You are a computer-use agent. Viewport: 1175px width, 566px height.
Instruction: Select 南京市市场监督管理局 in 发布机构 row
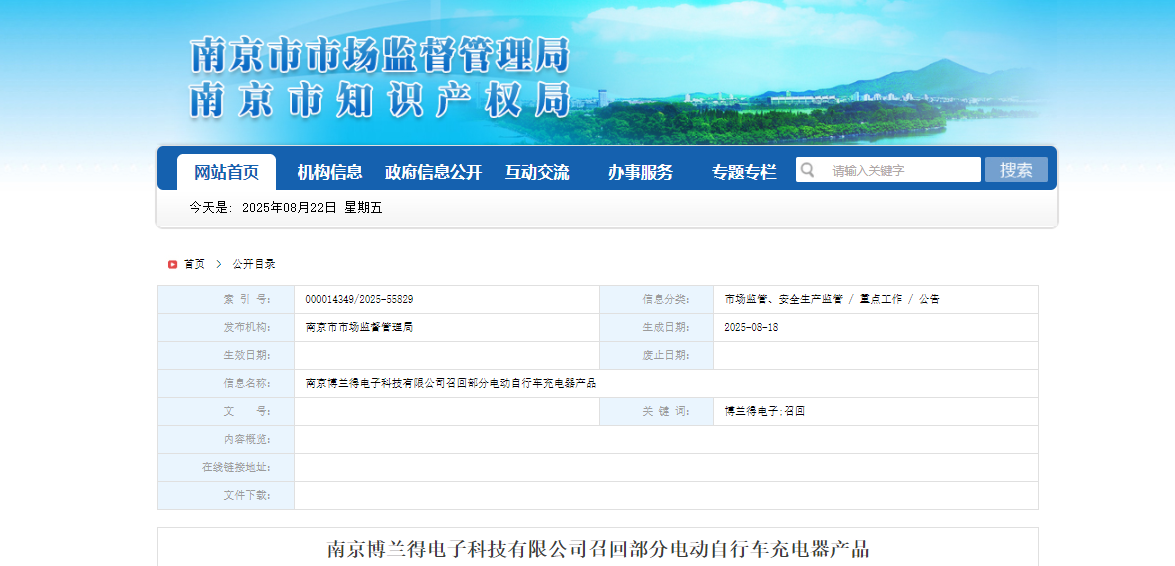(359, 327)
